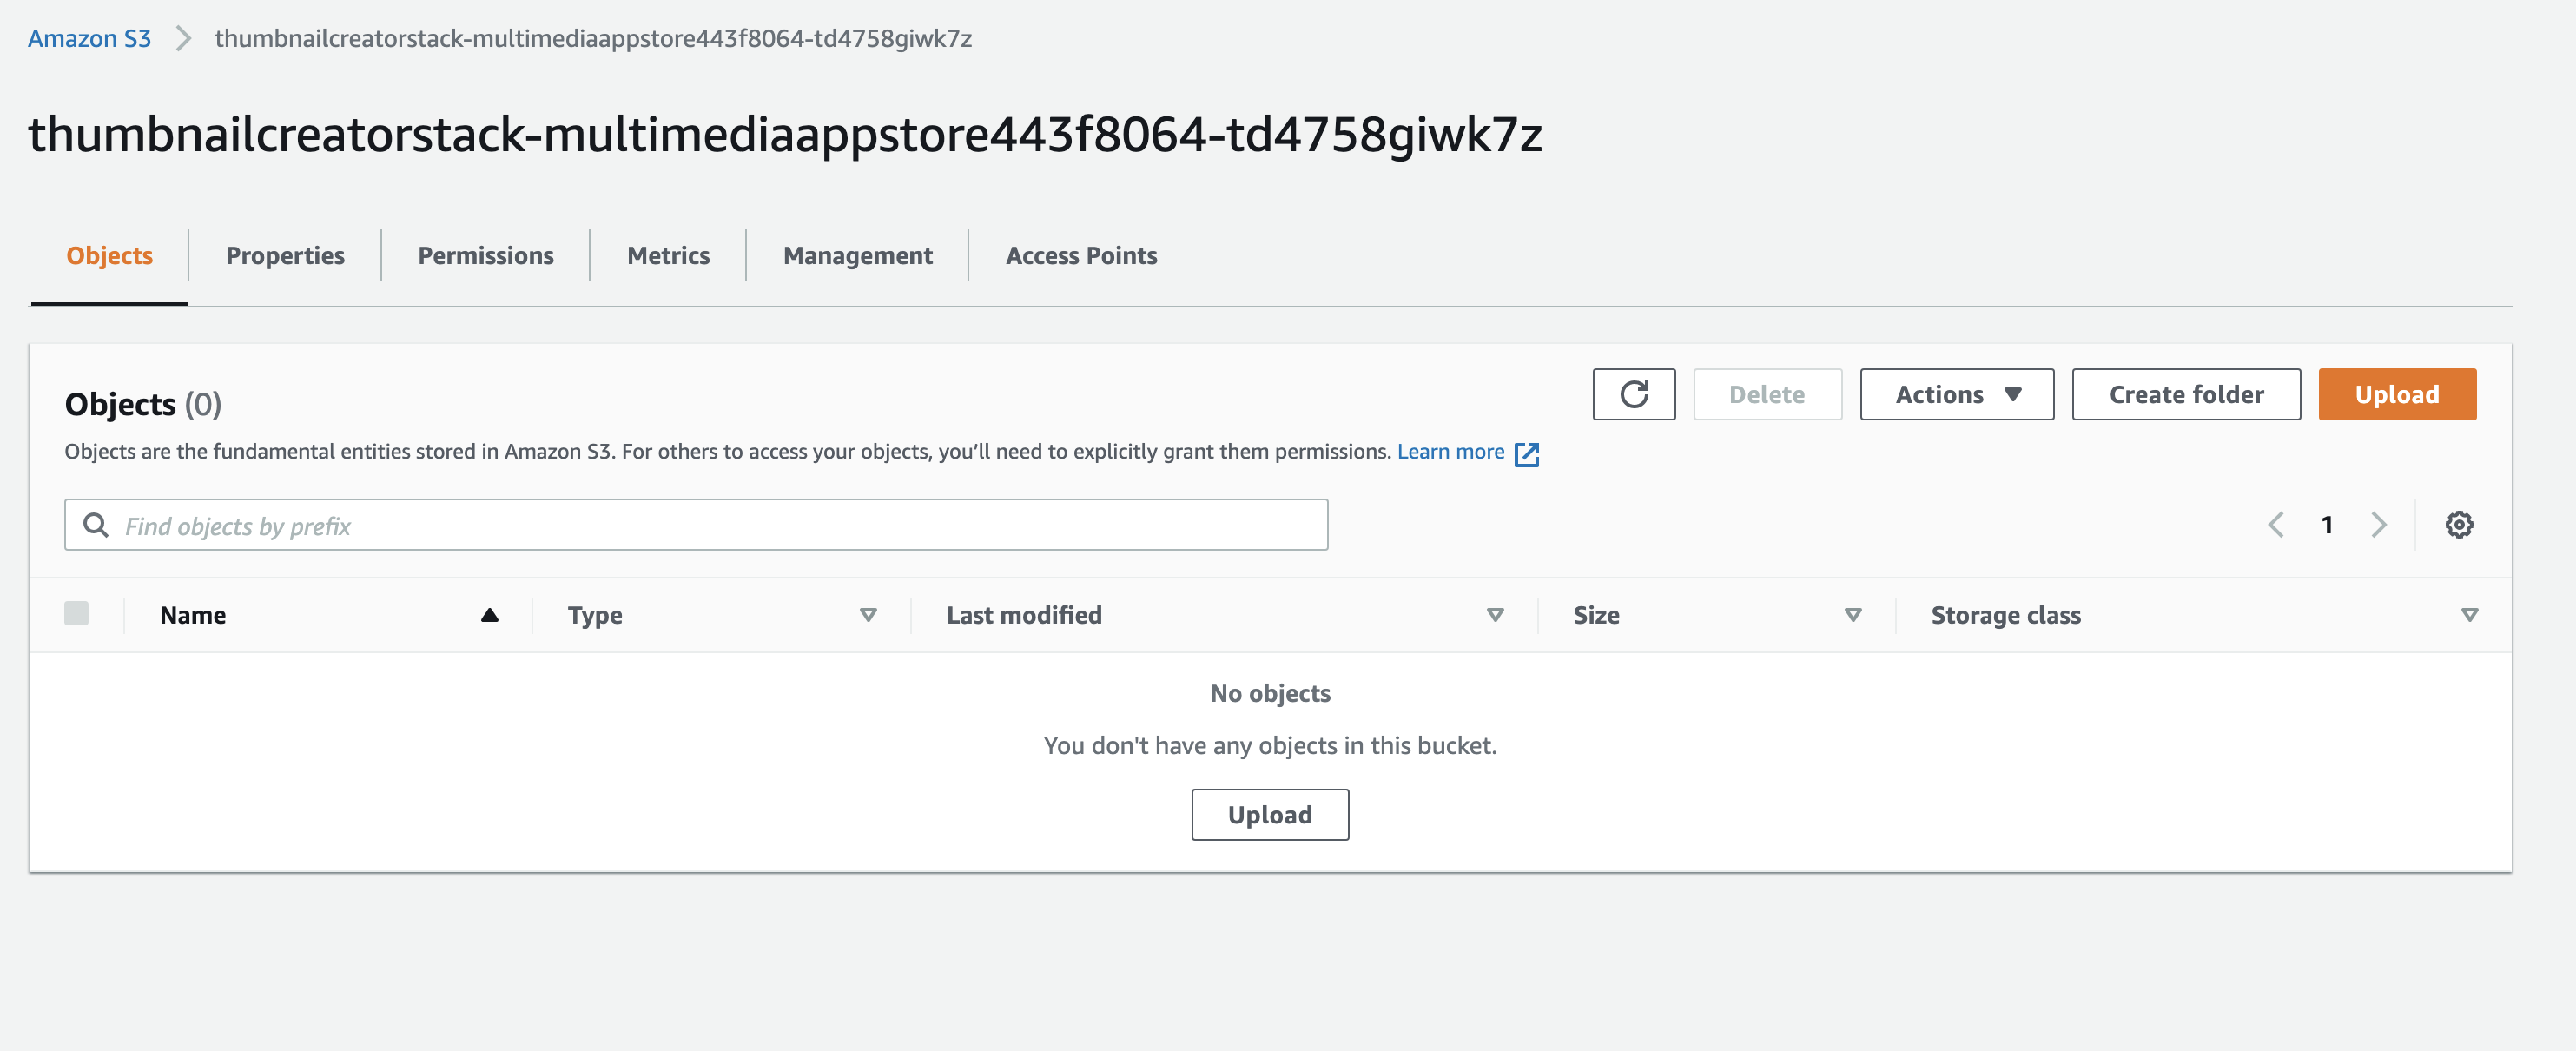
Task: Sort by the Type column arrow
Action: point(868,615)
